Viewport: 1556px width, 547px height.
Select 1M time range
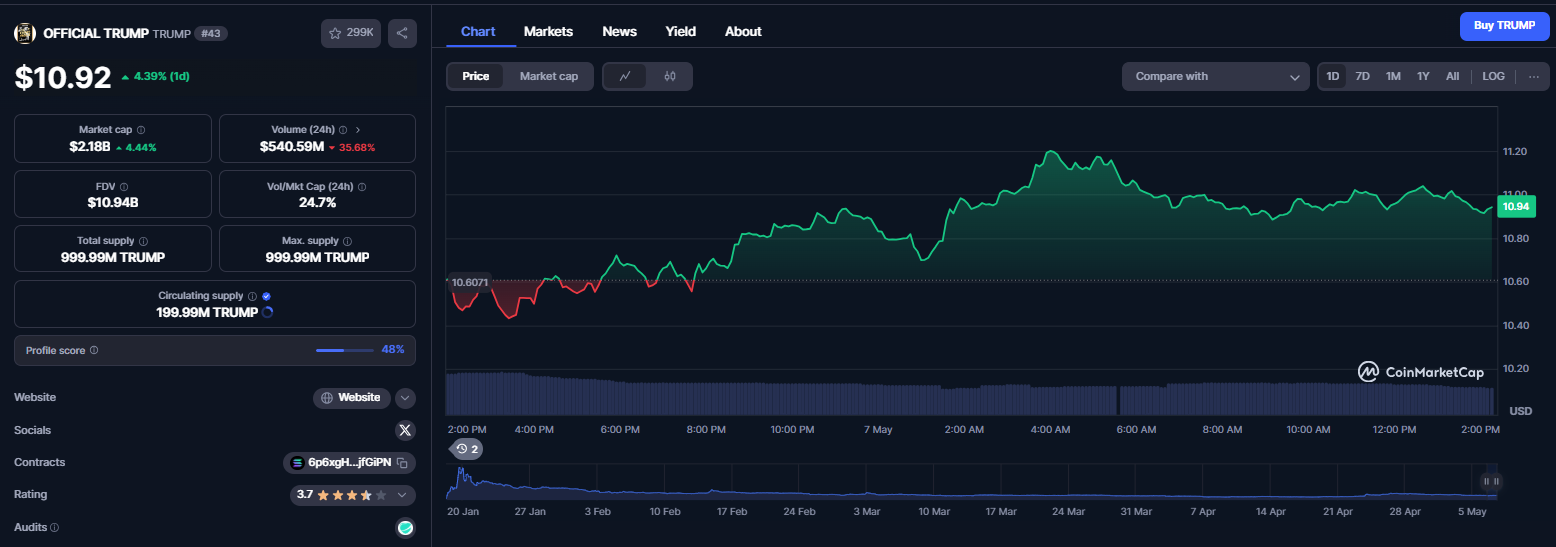1393,76
